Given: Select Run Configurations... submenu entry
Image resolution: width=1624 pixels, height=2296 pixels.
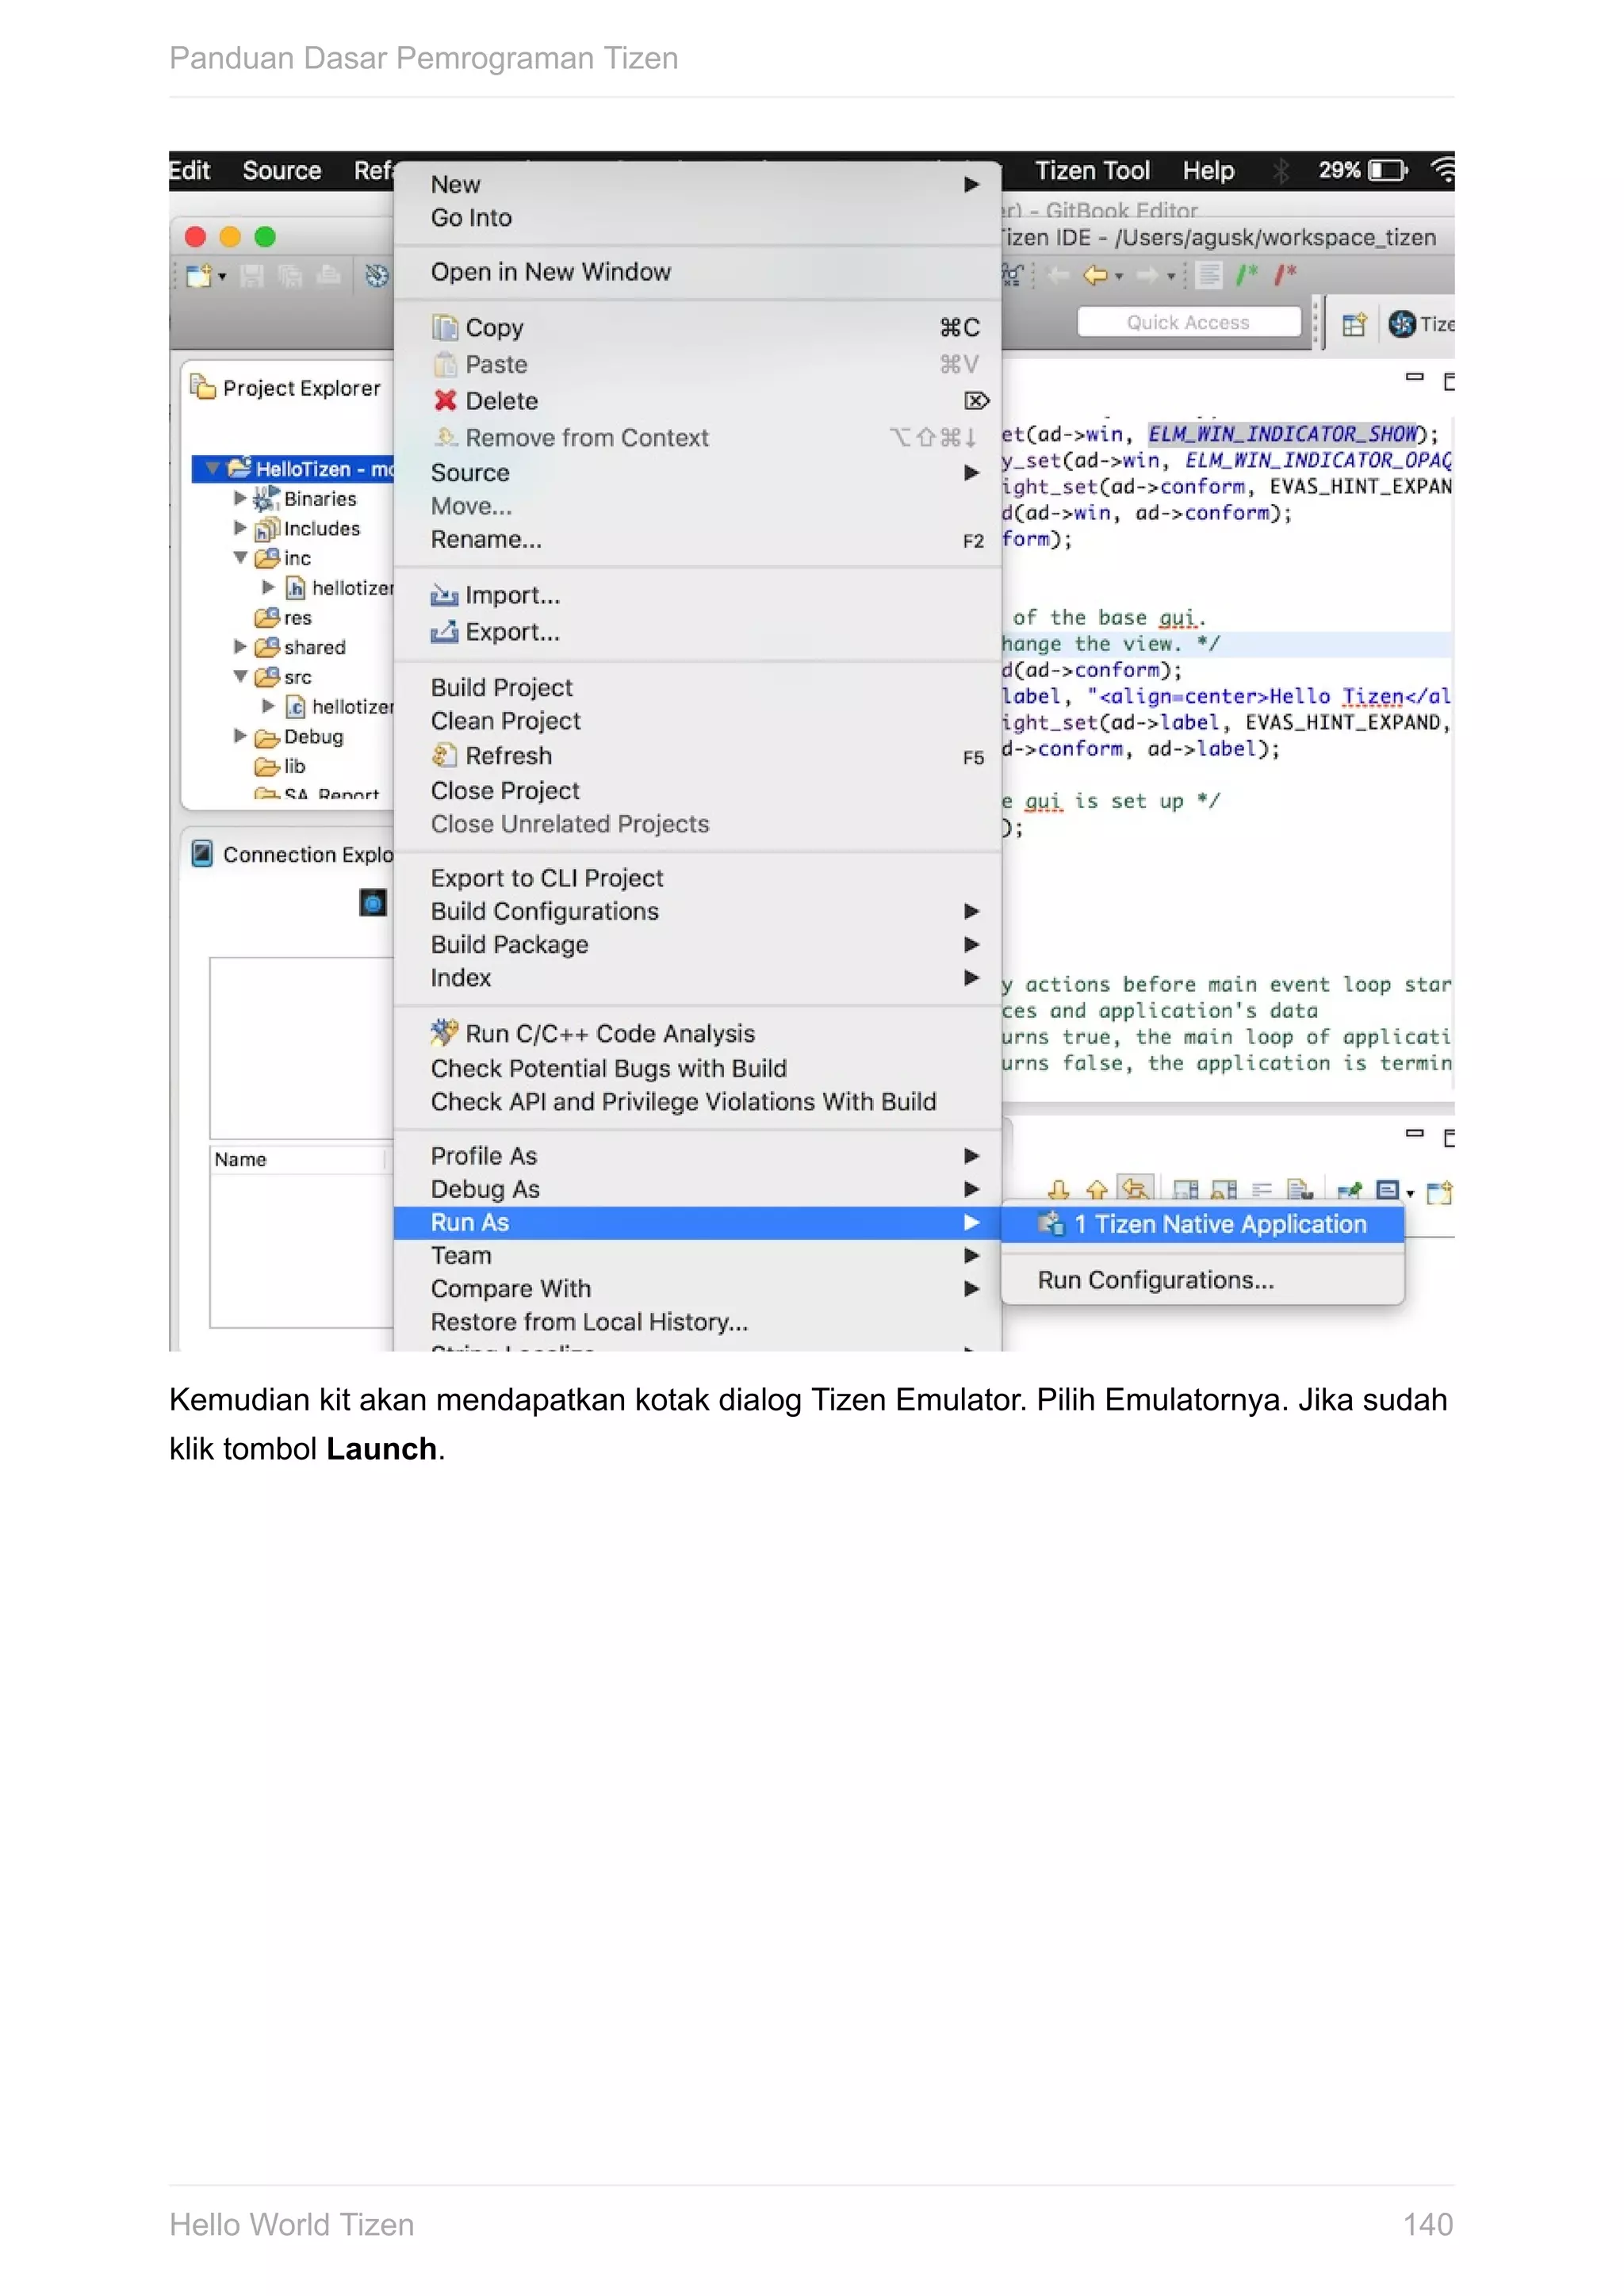Looking at the screenshot, I should pyautogui.click(x=1203, y=1280).
